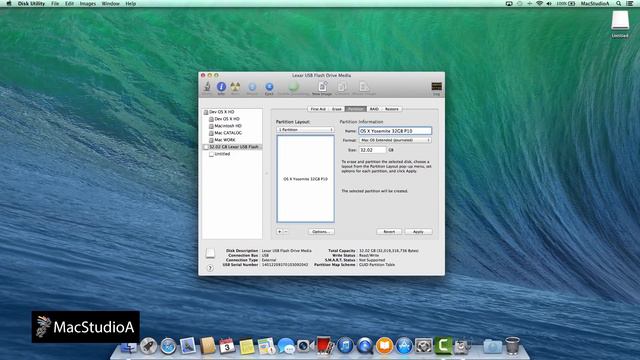640x360 pixels.
Task: Select the Macintosh HD volume in the sidebar
Action: tap(232, 126)
